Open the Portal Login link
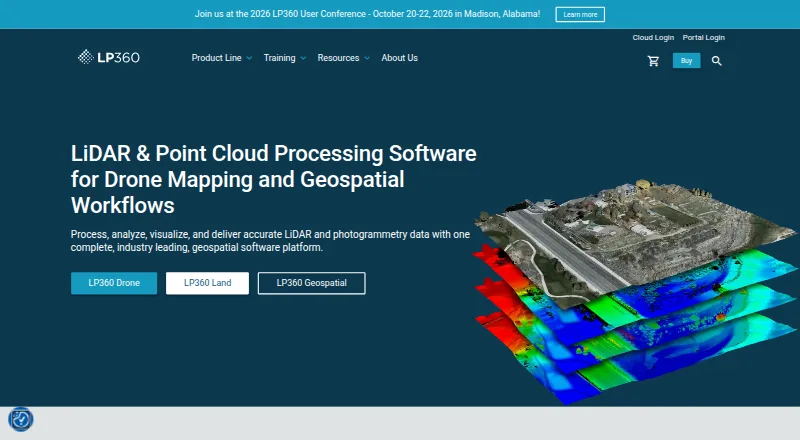 (x=704, y=38)
